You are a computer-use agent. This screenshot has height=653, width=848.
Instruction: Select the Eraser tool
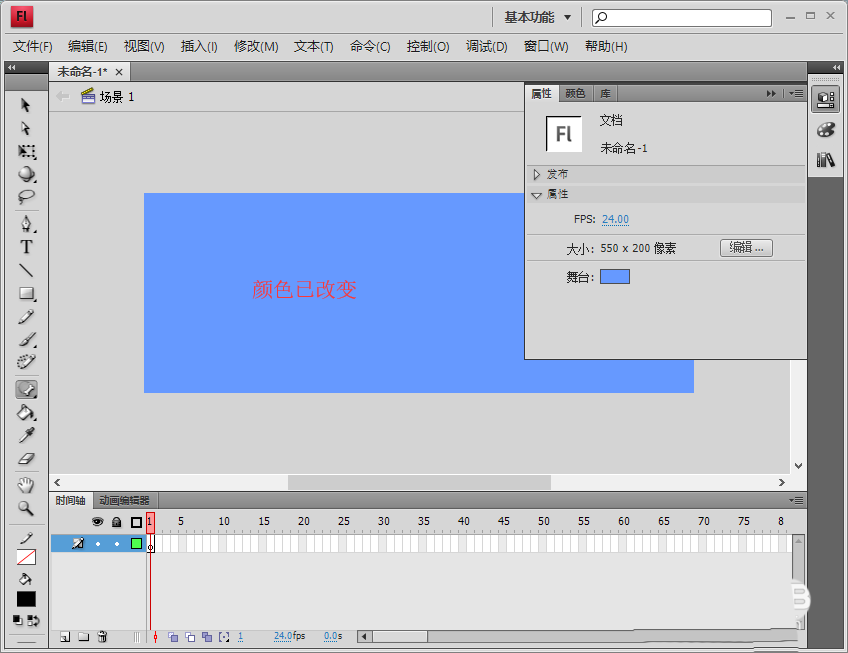[26, 458]
